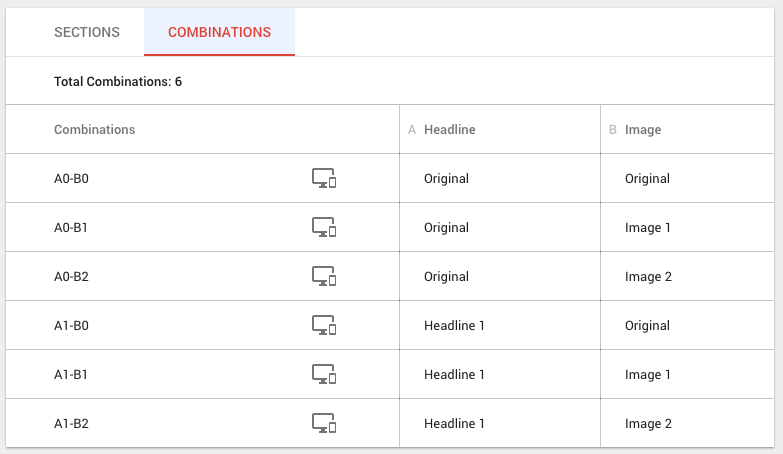Screen dimensions: 783x454
Task: Click Headline 1 in the A1-B0 row
Action: [454, 326]
